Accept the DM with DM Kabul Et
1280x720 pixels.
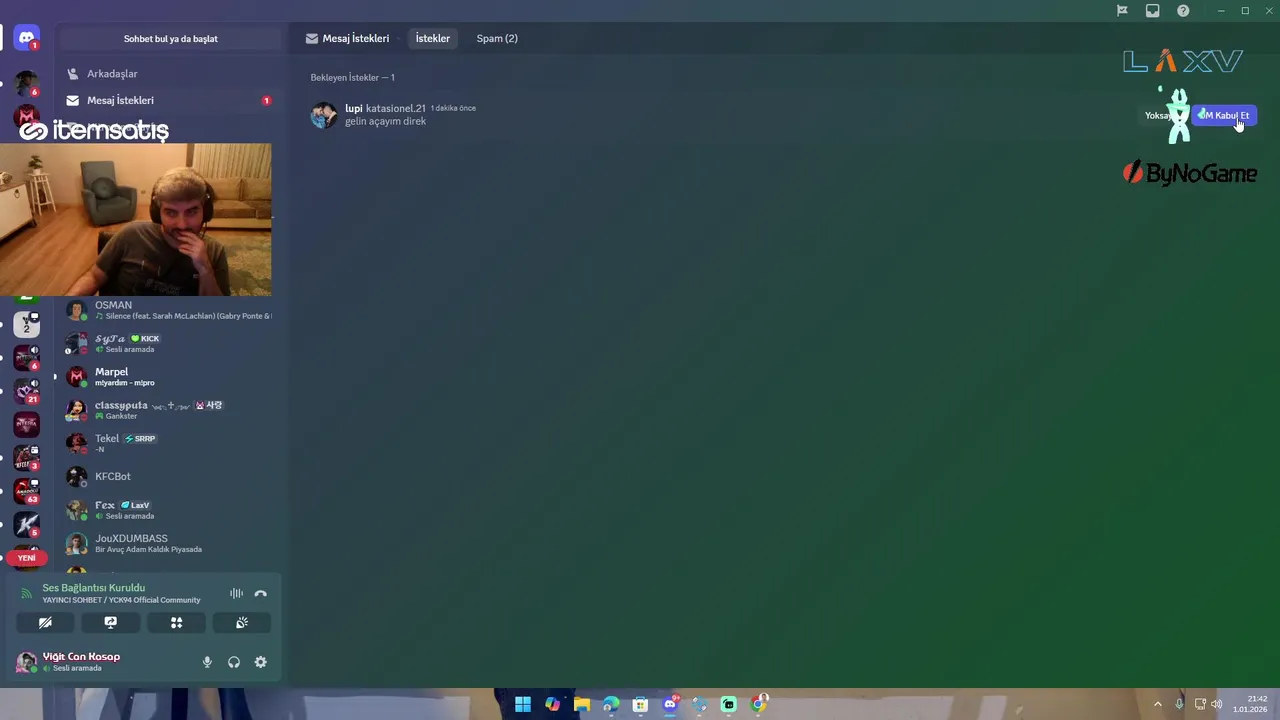(x=1223, y=115)
